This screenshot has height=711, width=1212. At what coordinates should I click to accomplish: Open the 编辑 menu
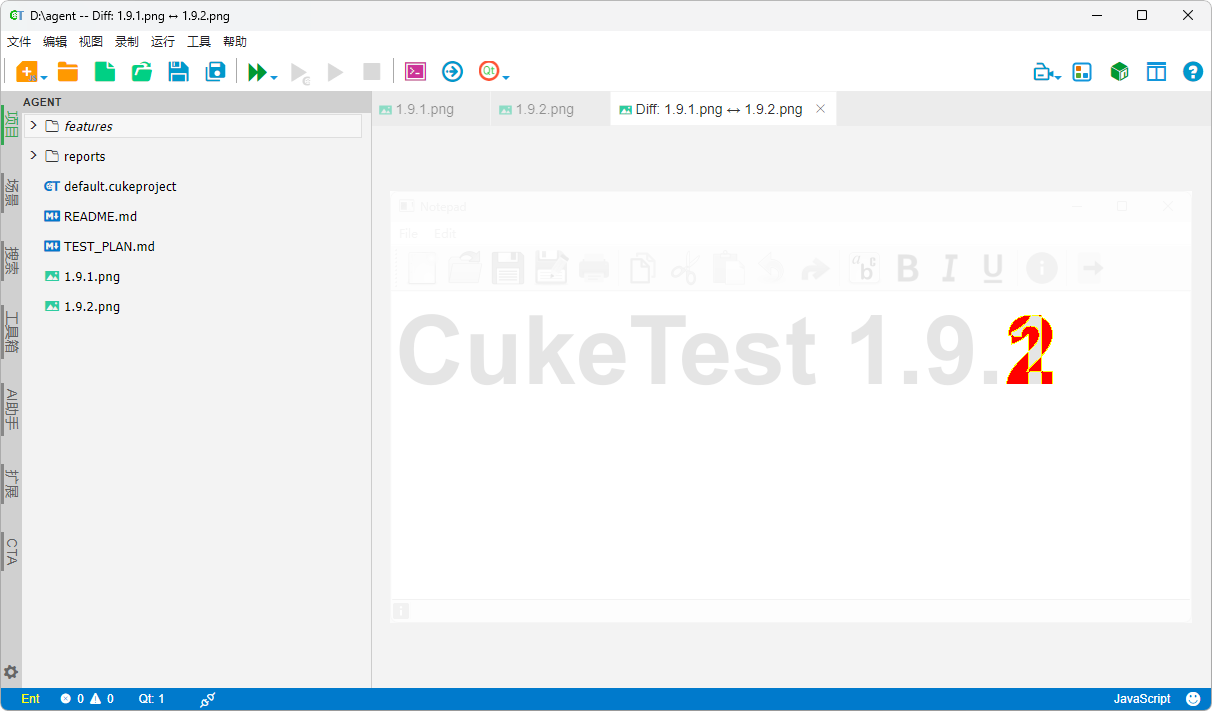(x=55, y=42)
